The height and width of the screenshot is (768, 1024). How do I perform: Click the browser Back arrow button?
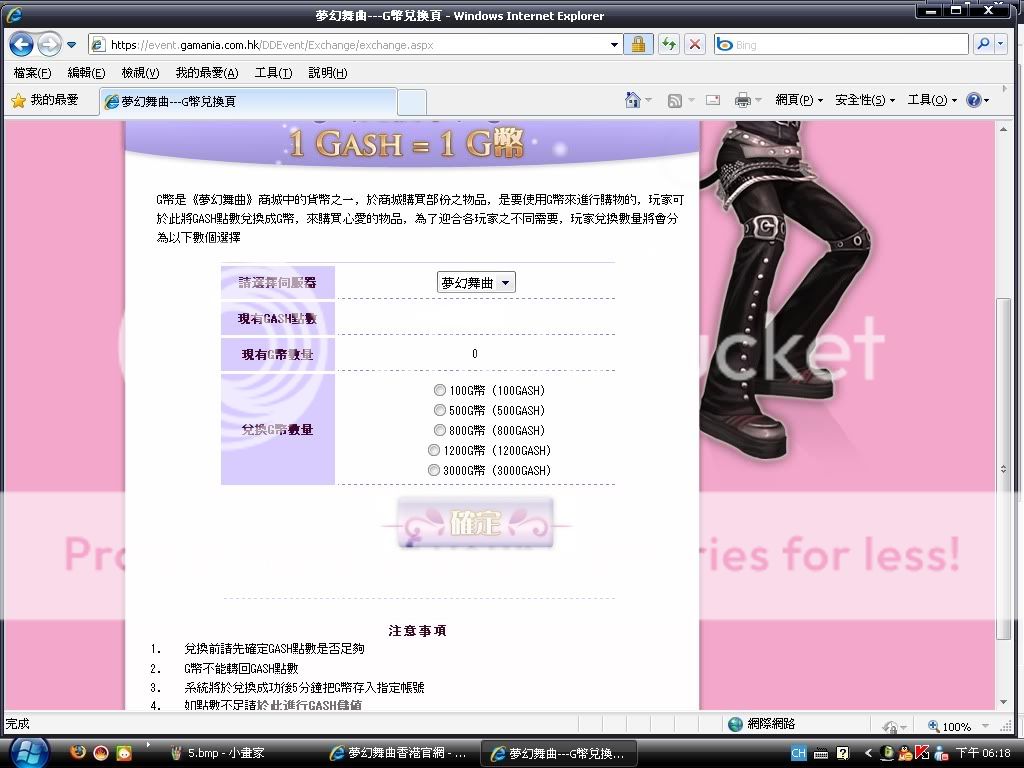[22, 45]
